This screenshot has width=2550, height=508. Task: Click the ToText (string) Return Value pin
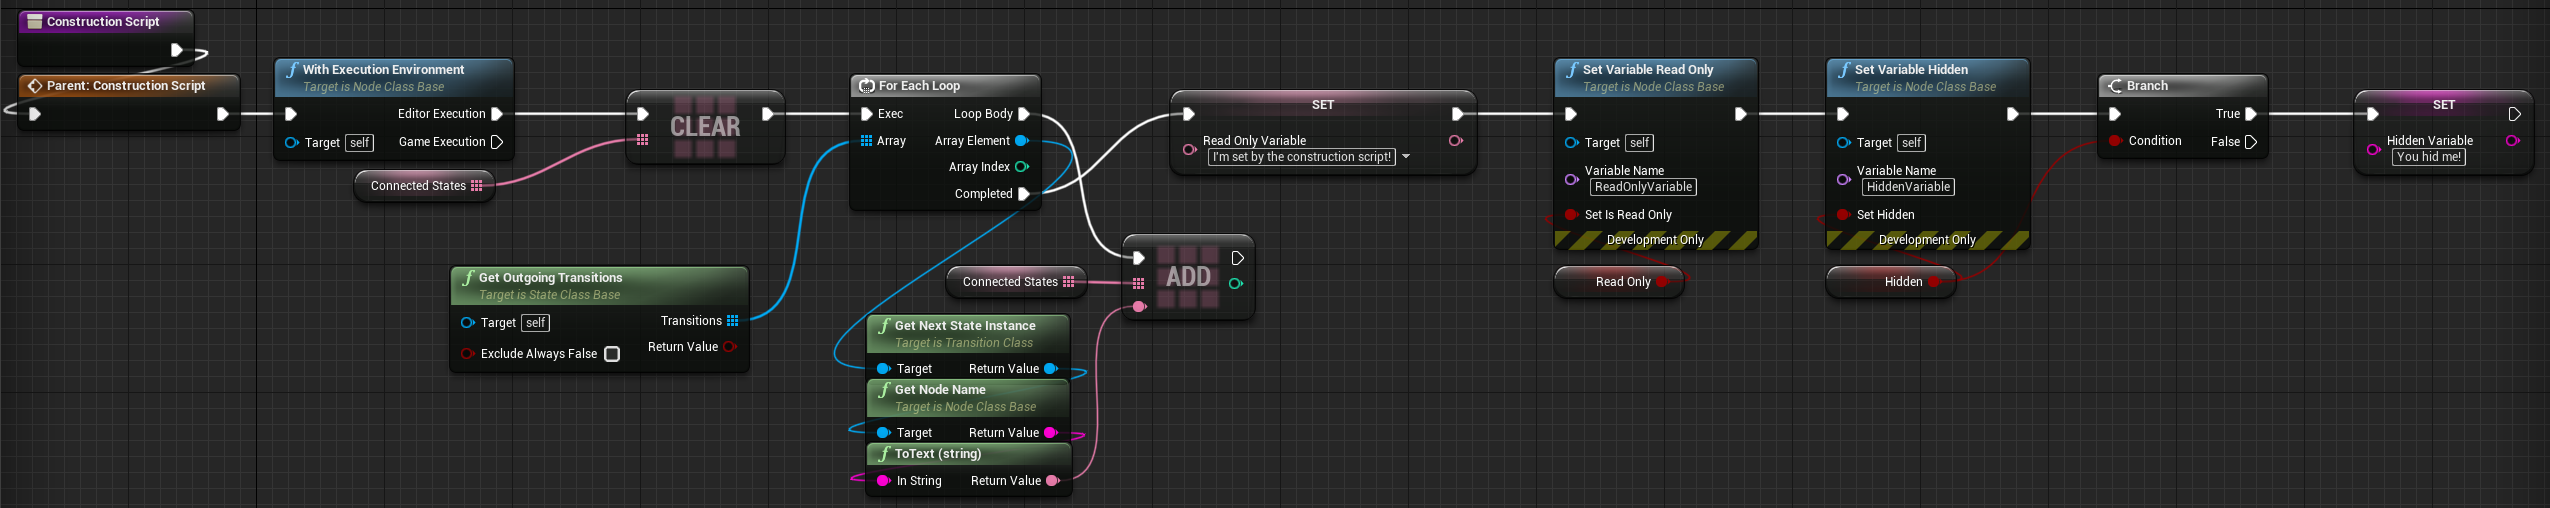tap(1052, 481)
